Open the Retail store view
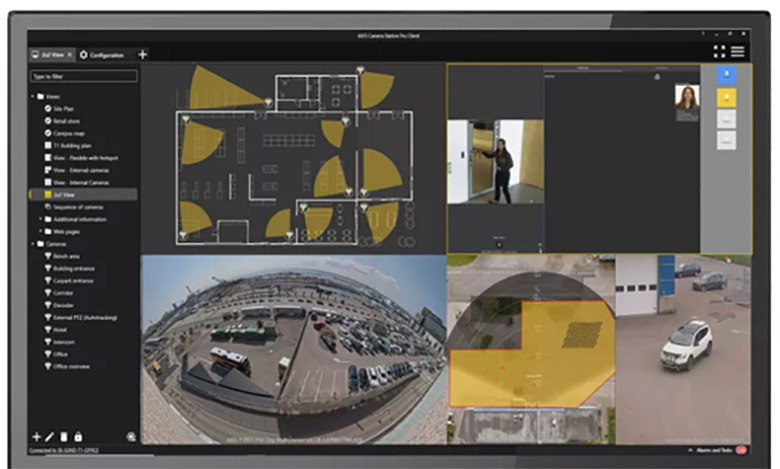The width and height of the screenshot is (780, 469). click(66, 120)
